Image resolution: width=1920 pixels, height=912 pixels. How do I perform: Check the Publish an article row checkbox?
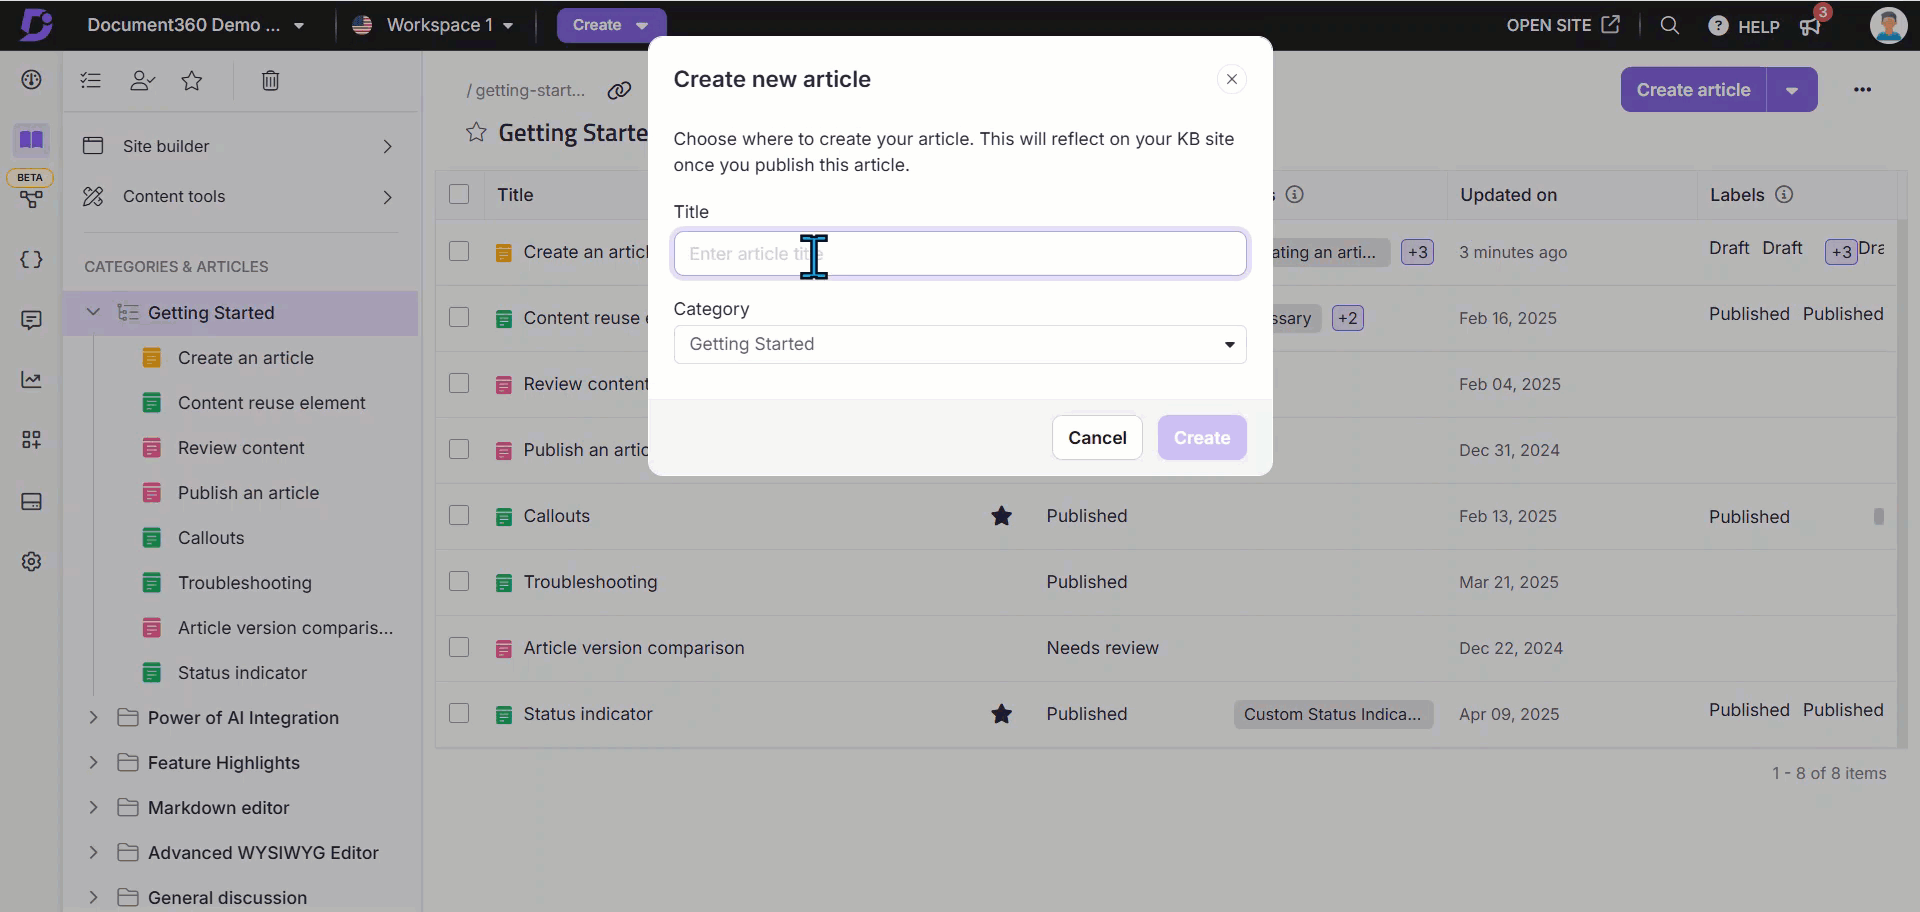[459, 449]
